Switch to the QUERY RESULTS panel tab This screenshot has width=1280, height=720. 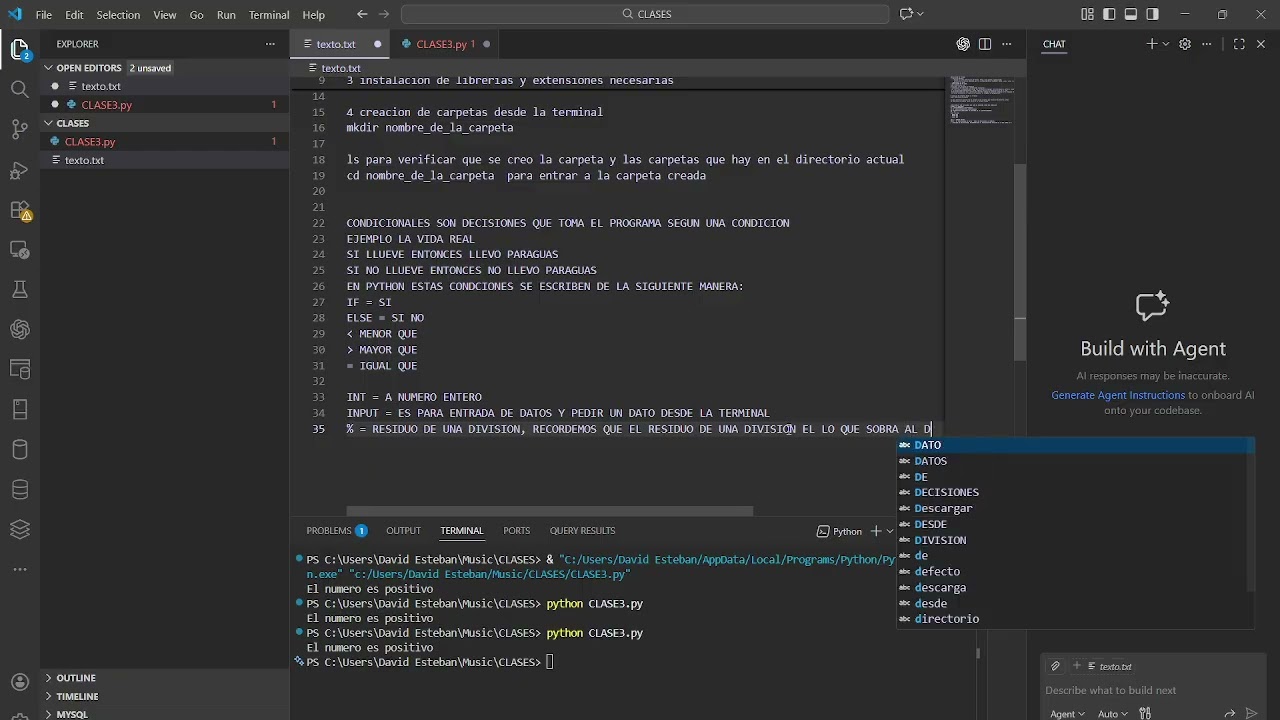click(582, 531)
